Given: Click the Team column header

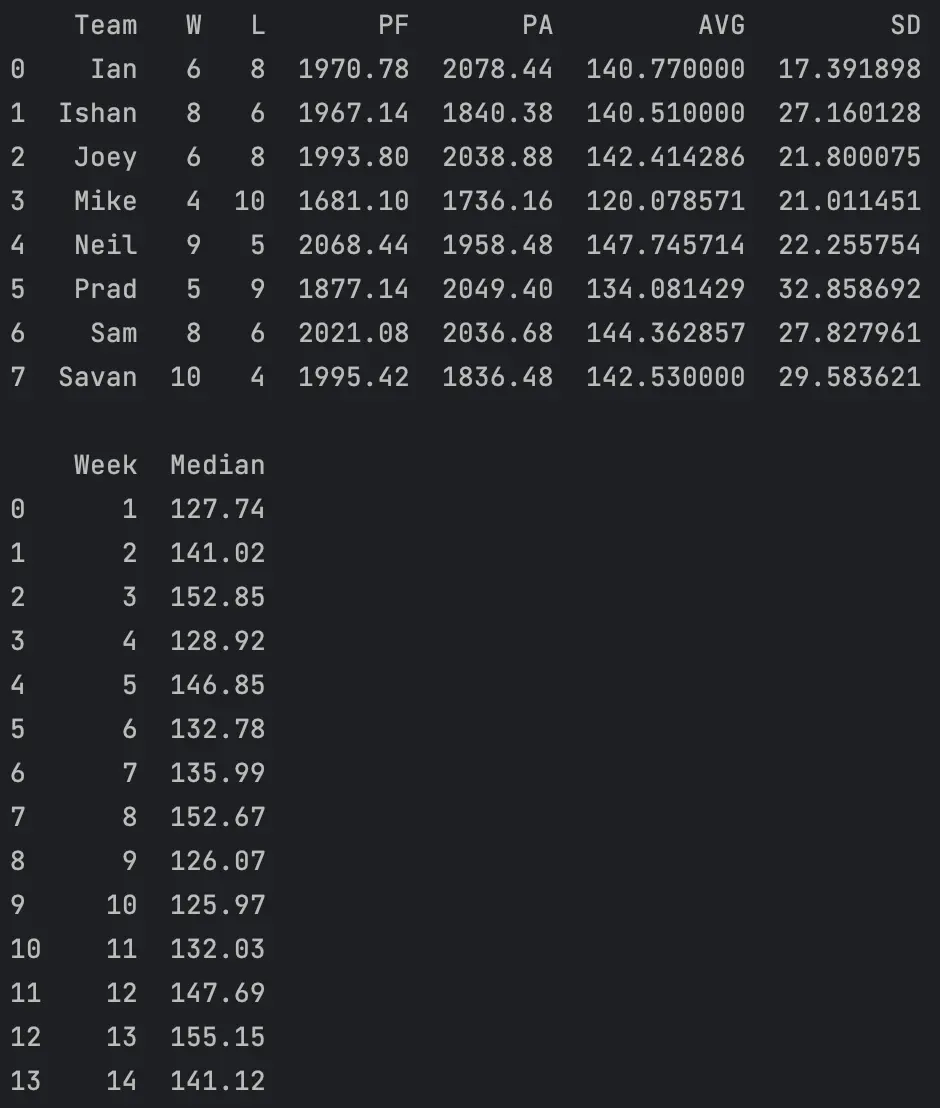Looking at the screenshot, I should (106, 25).
